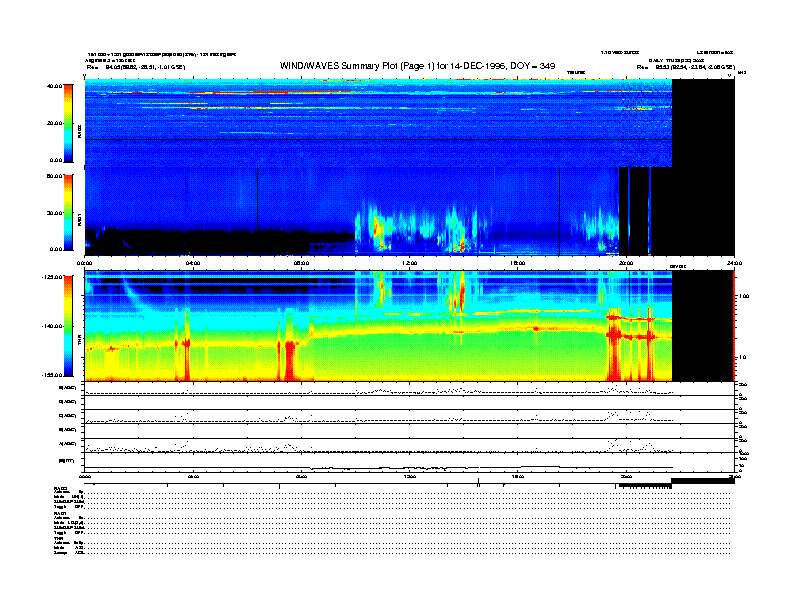Viewport: 792px width, 612px height.
Task: Click the WIND/WAVES Summary Plot title
Action: (x=417, y=66)
